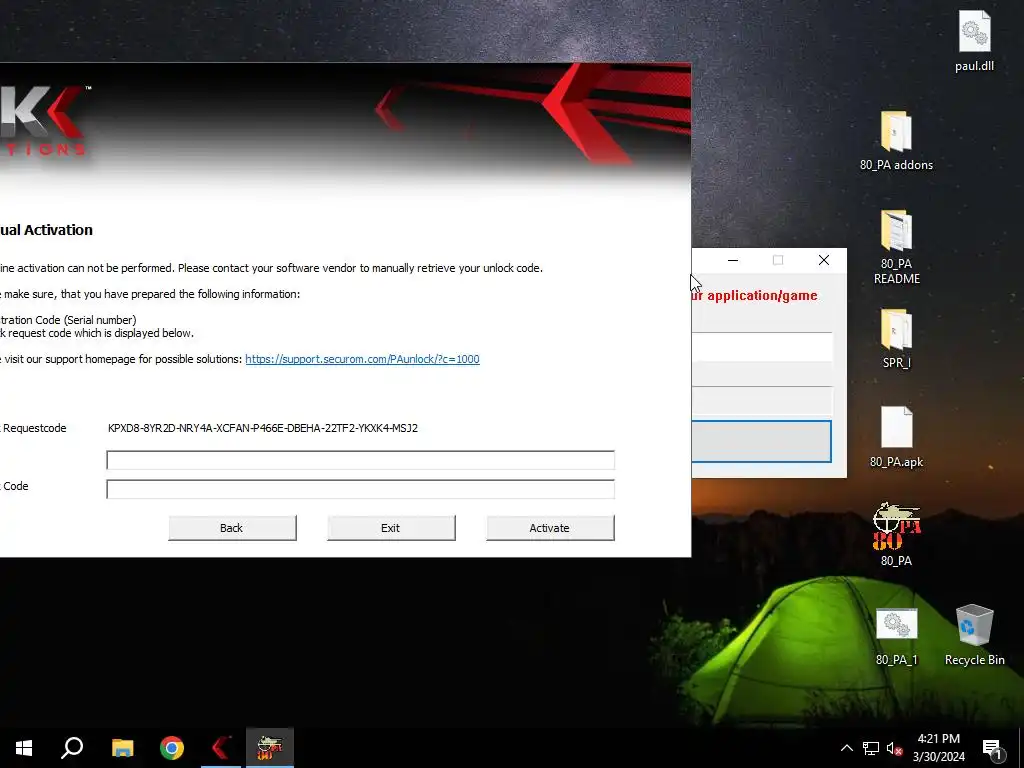Open the paul.dll file on desktop
Image resolution: width=1024 pixels, height=768 pixels.
point(974,40)
